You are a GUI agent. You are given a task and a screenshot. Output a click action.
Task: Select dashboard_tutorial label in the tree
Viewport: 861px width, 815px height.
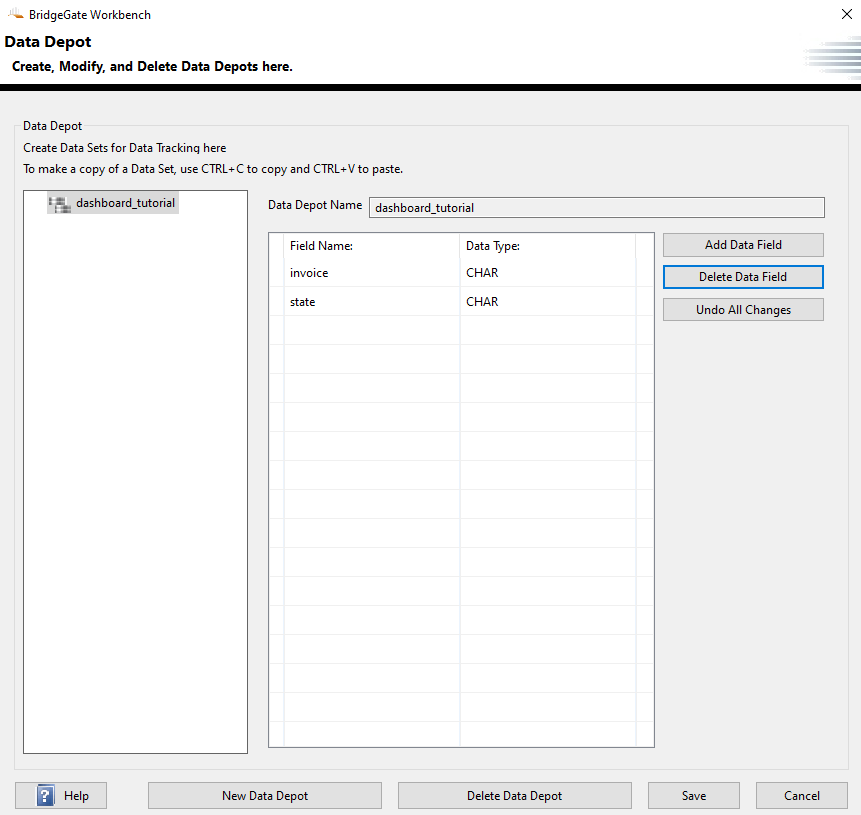point(125,203)
